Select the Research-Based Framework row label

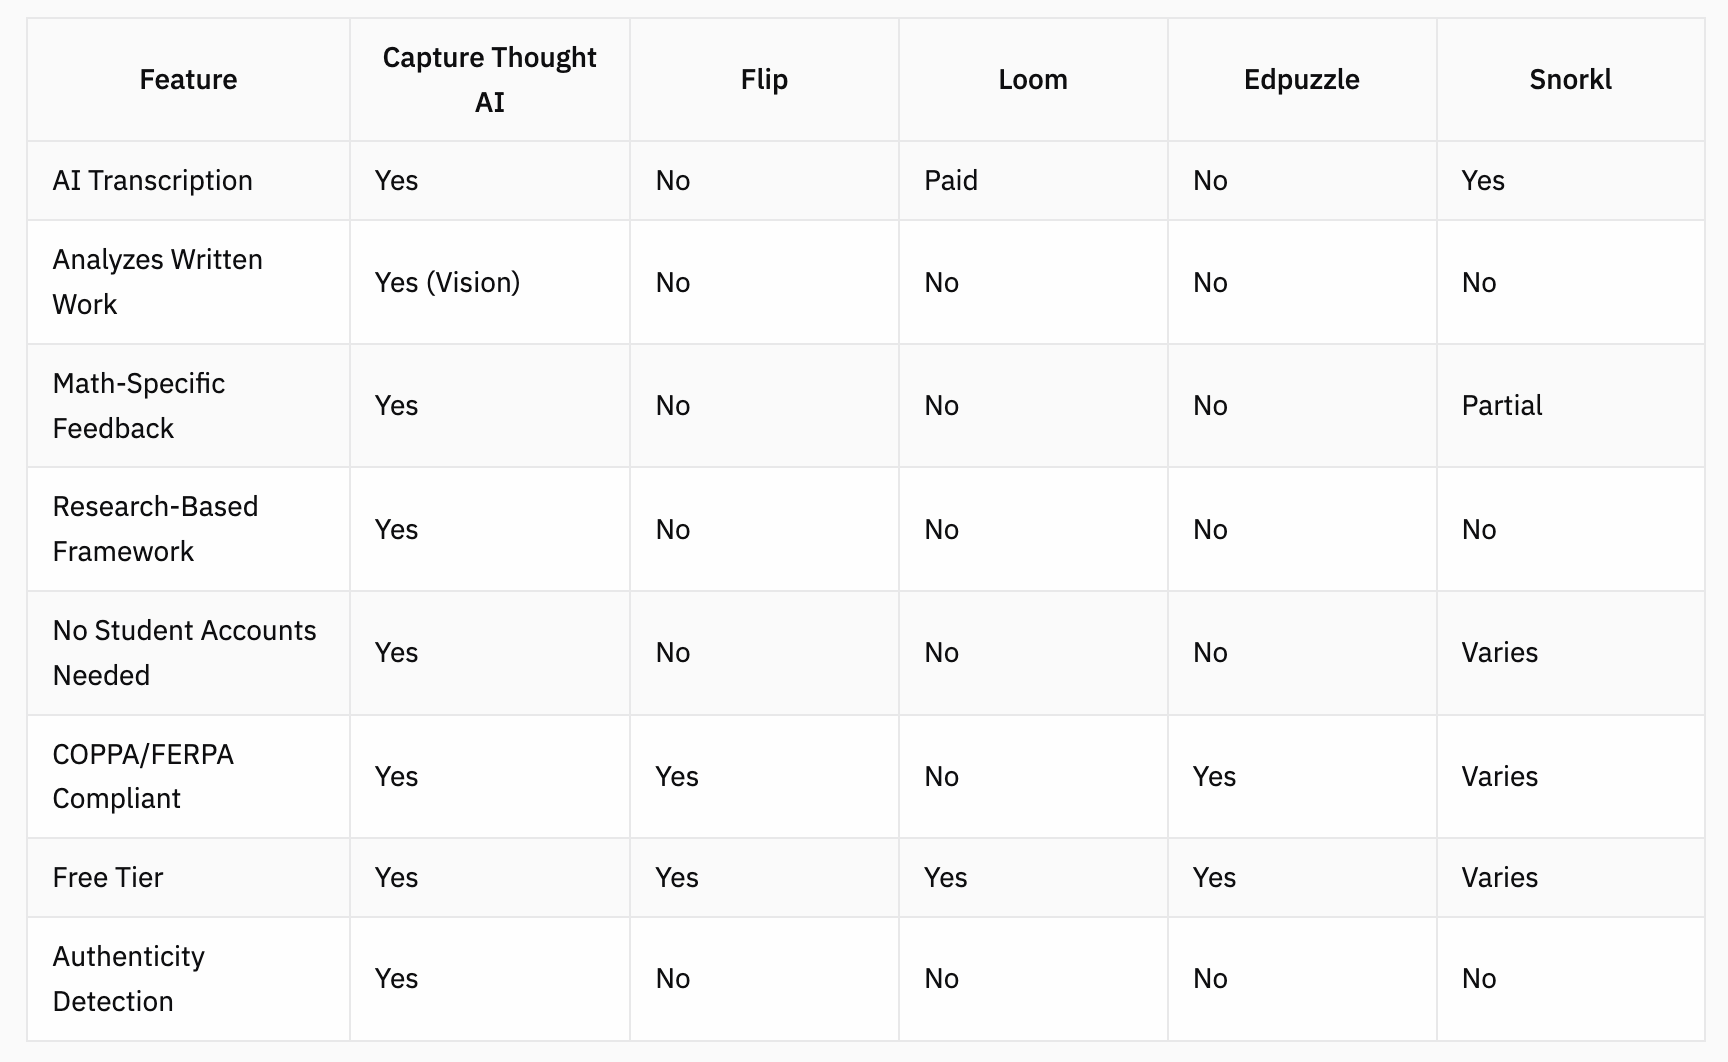point(155,529)
